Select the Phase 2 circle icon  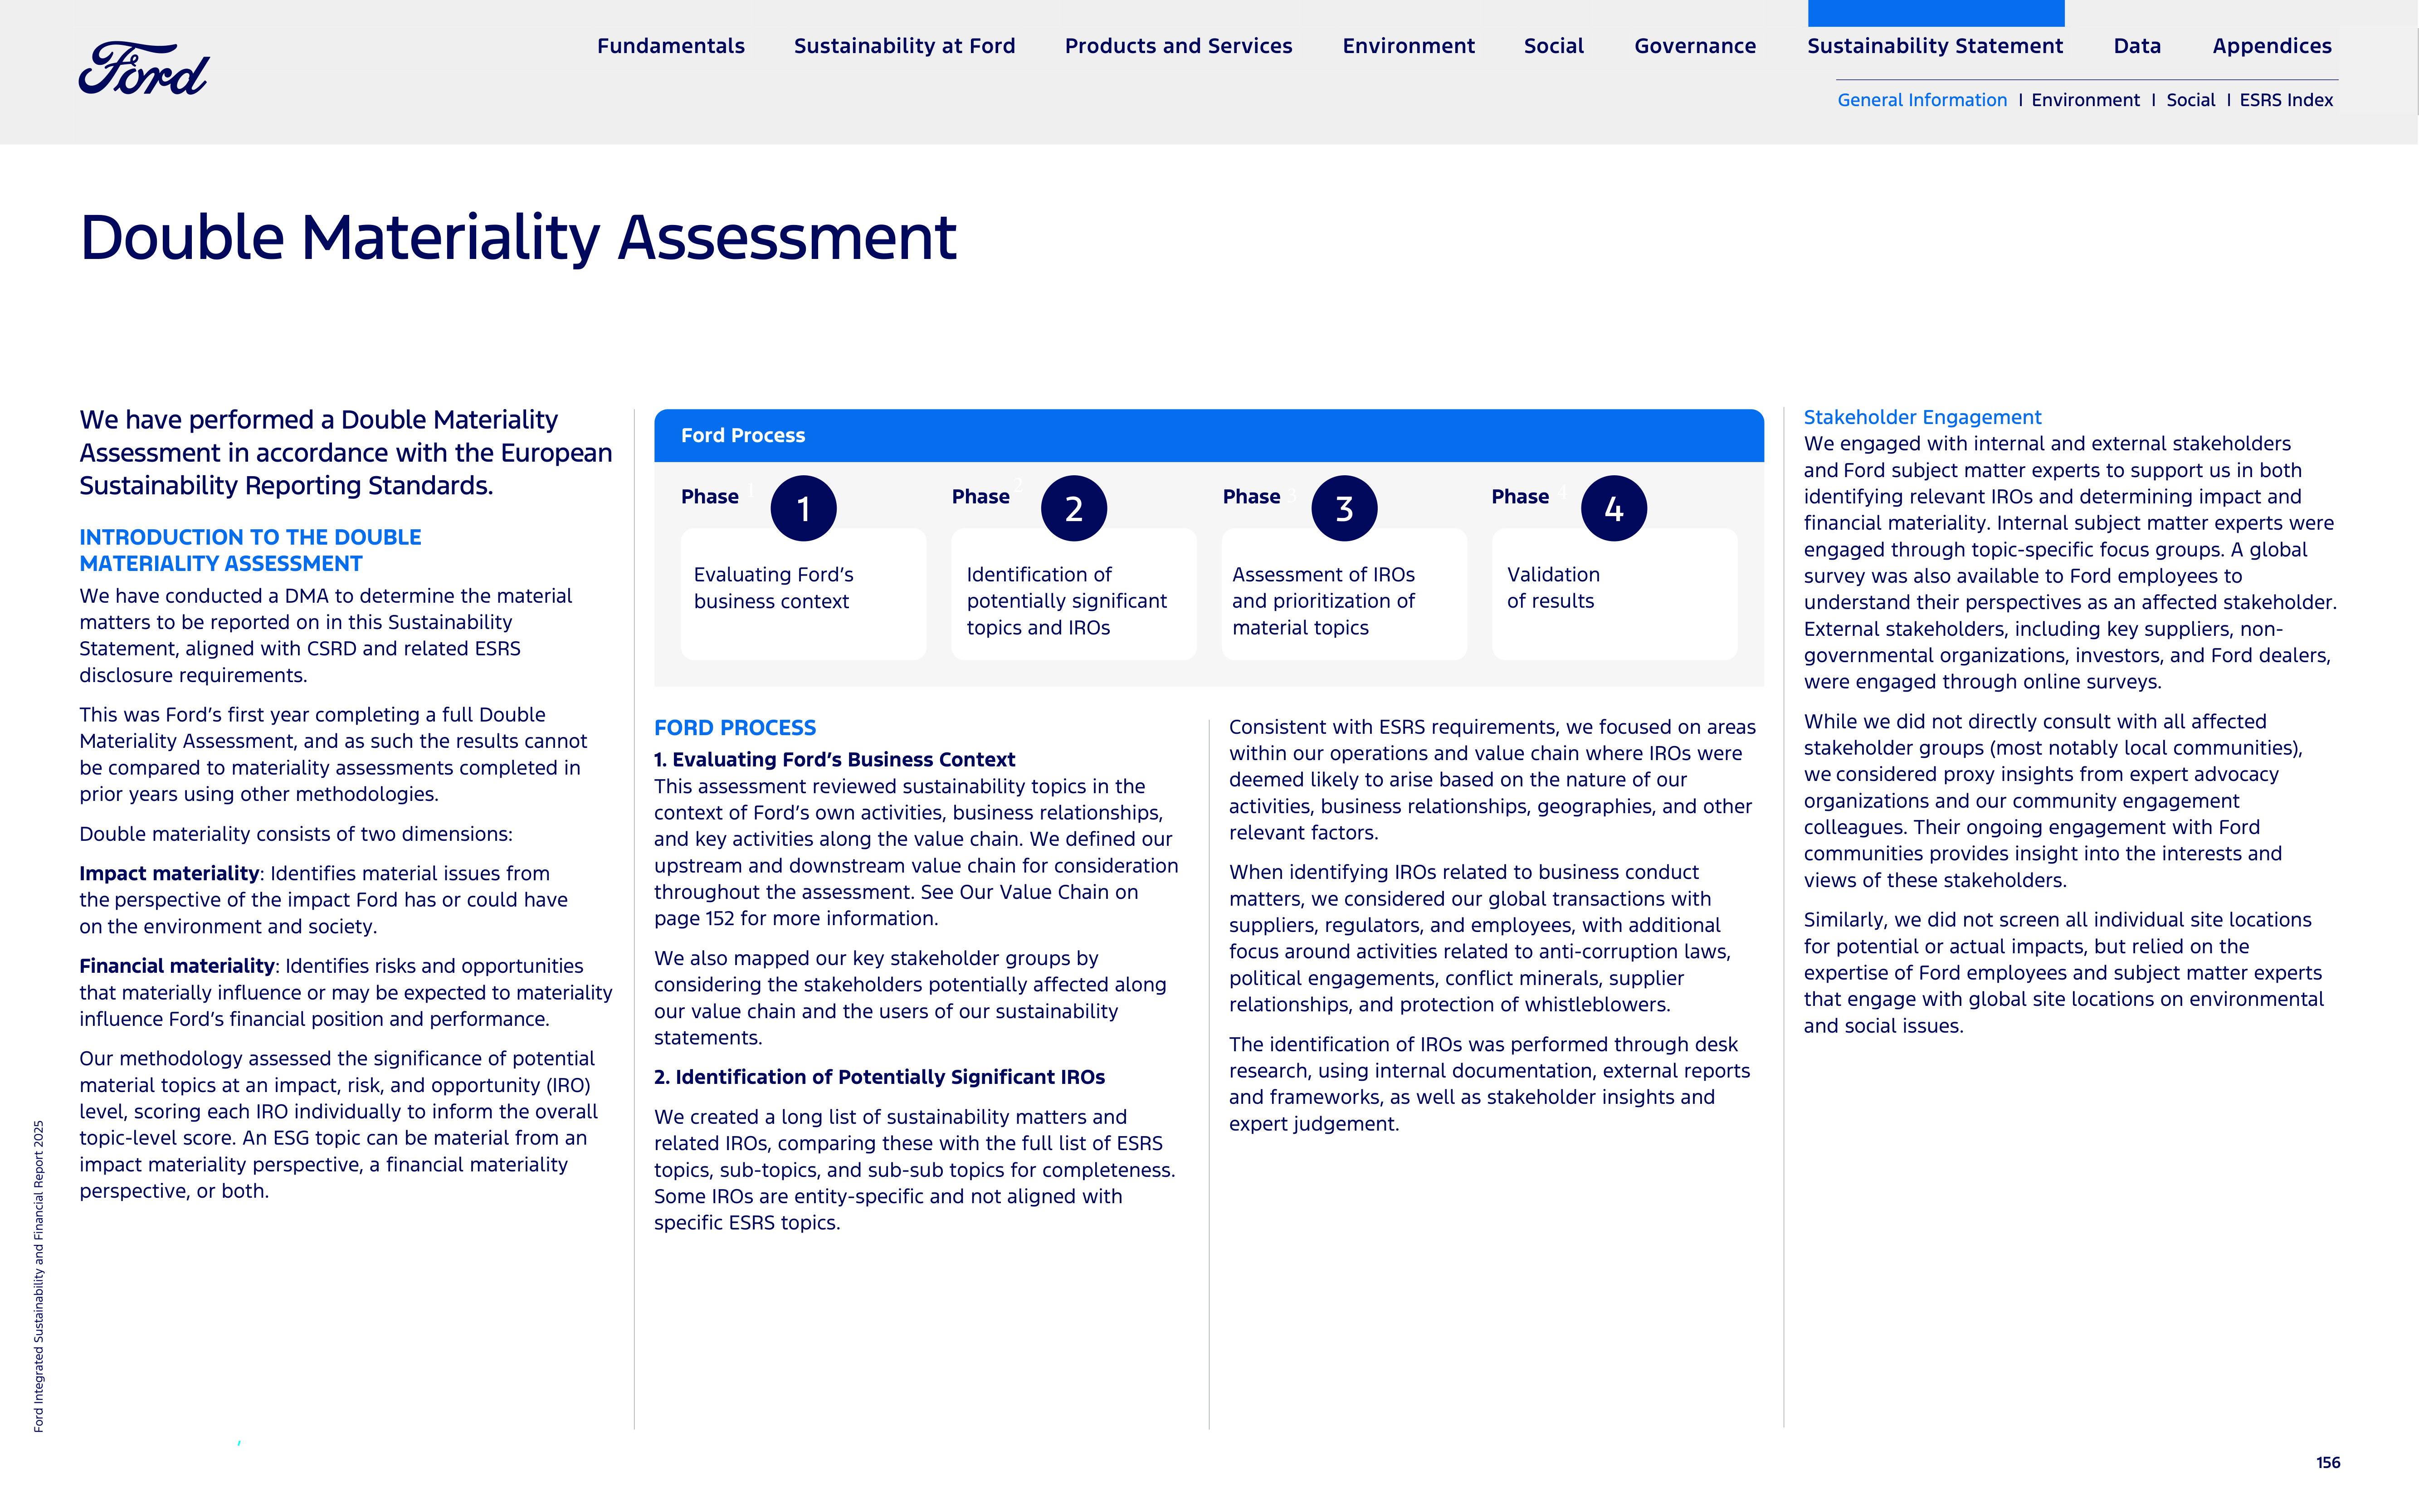(x=1074, y=508)
